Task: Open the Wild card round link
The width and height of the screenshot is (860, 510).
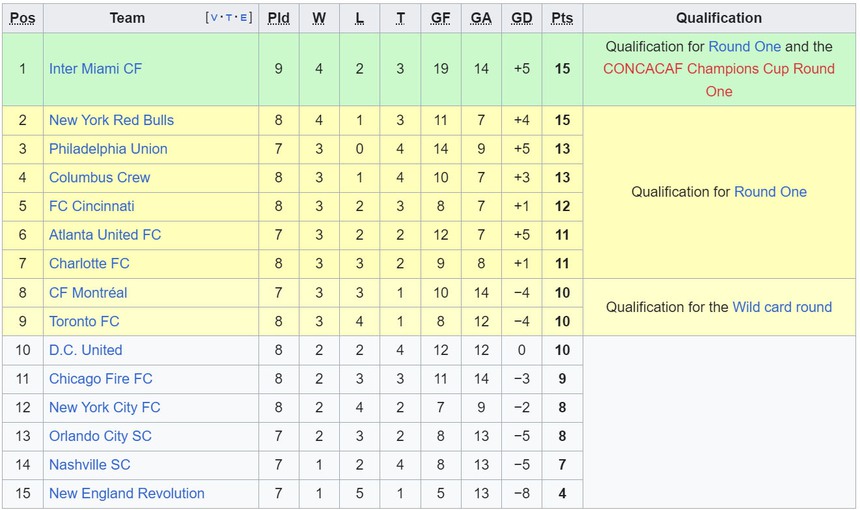Action: coord(782,307)
